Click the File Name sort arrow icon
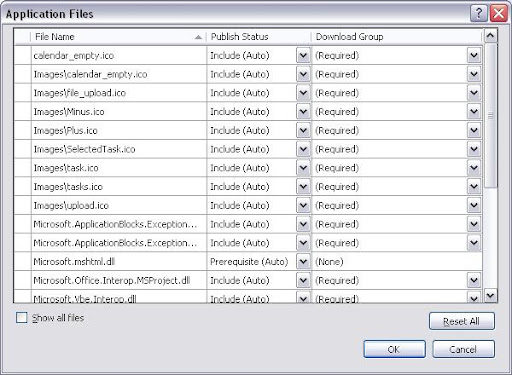The height and width of the screenshot is (375, 512). click(198, 37)
